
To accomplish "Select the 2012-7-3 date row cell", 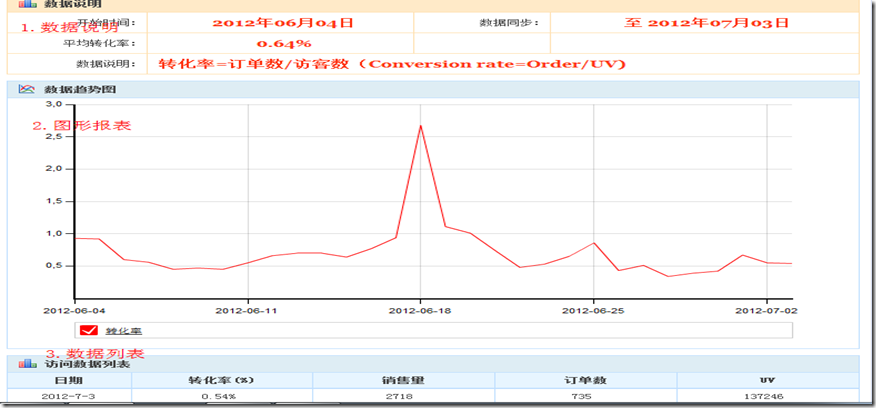I will 70,396.
